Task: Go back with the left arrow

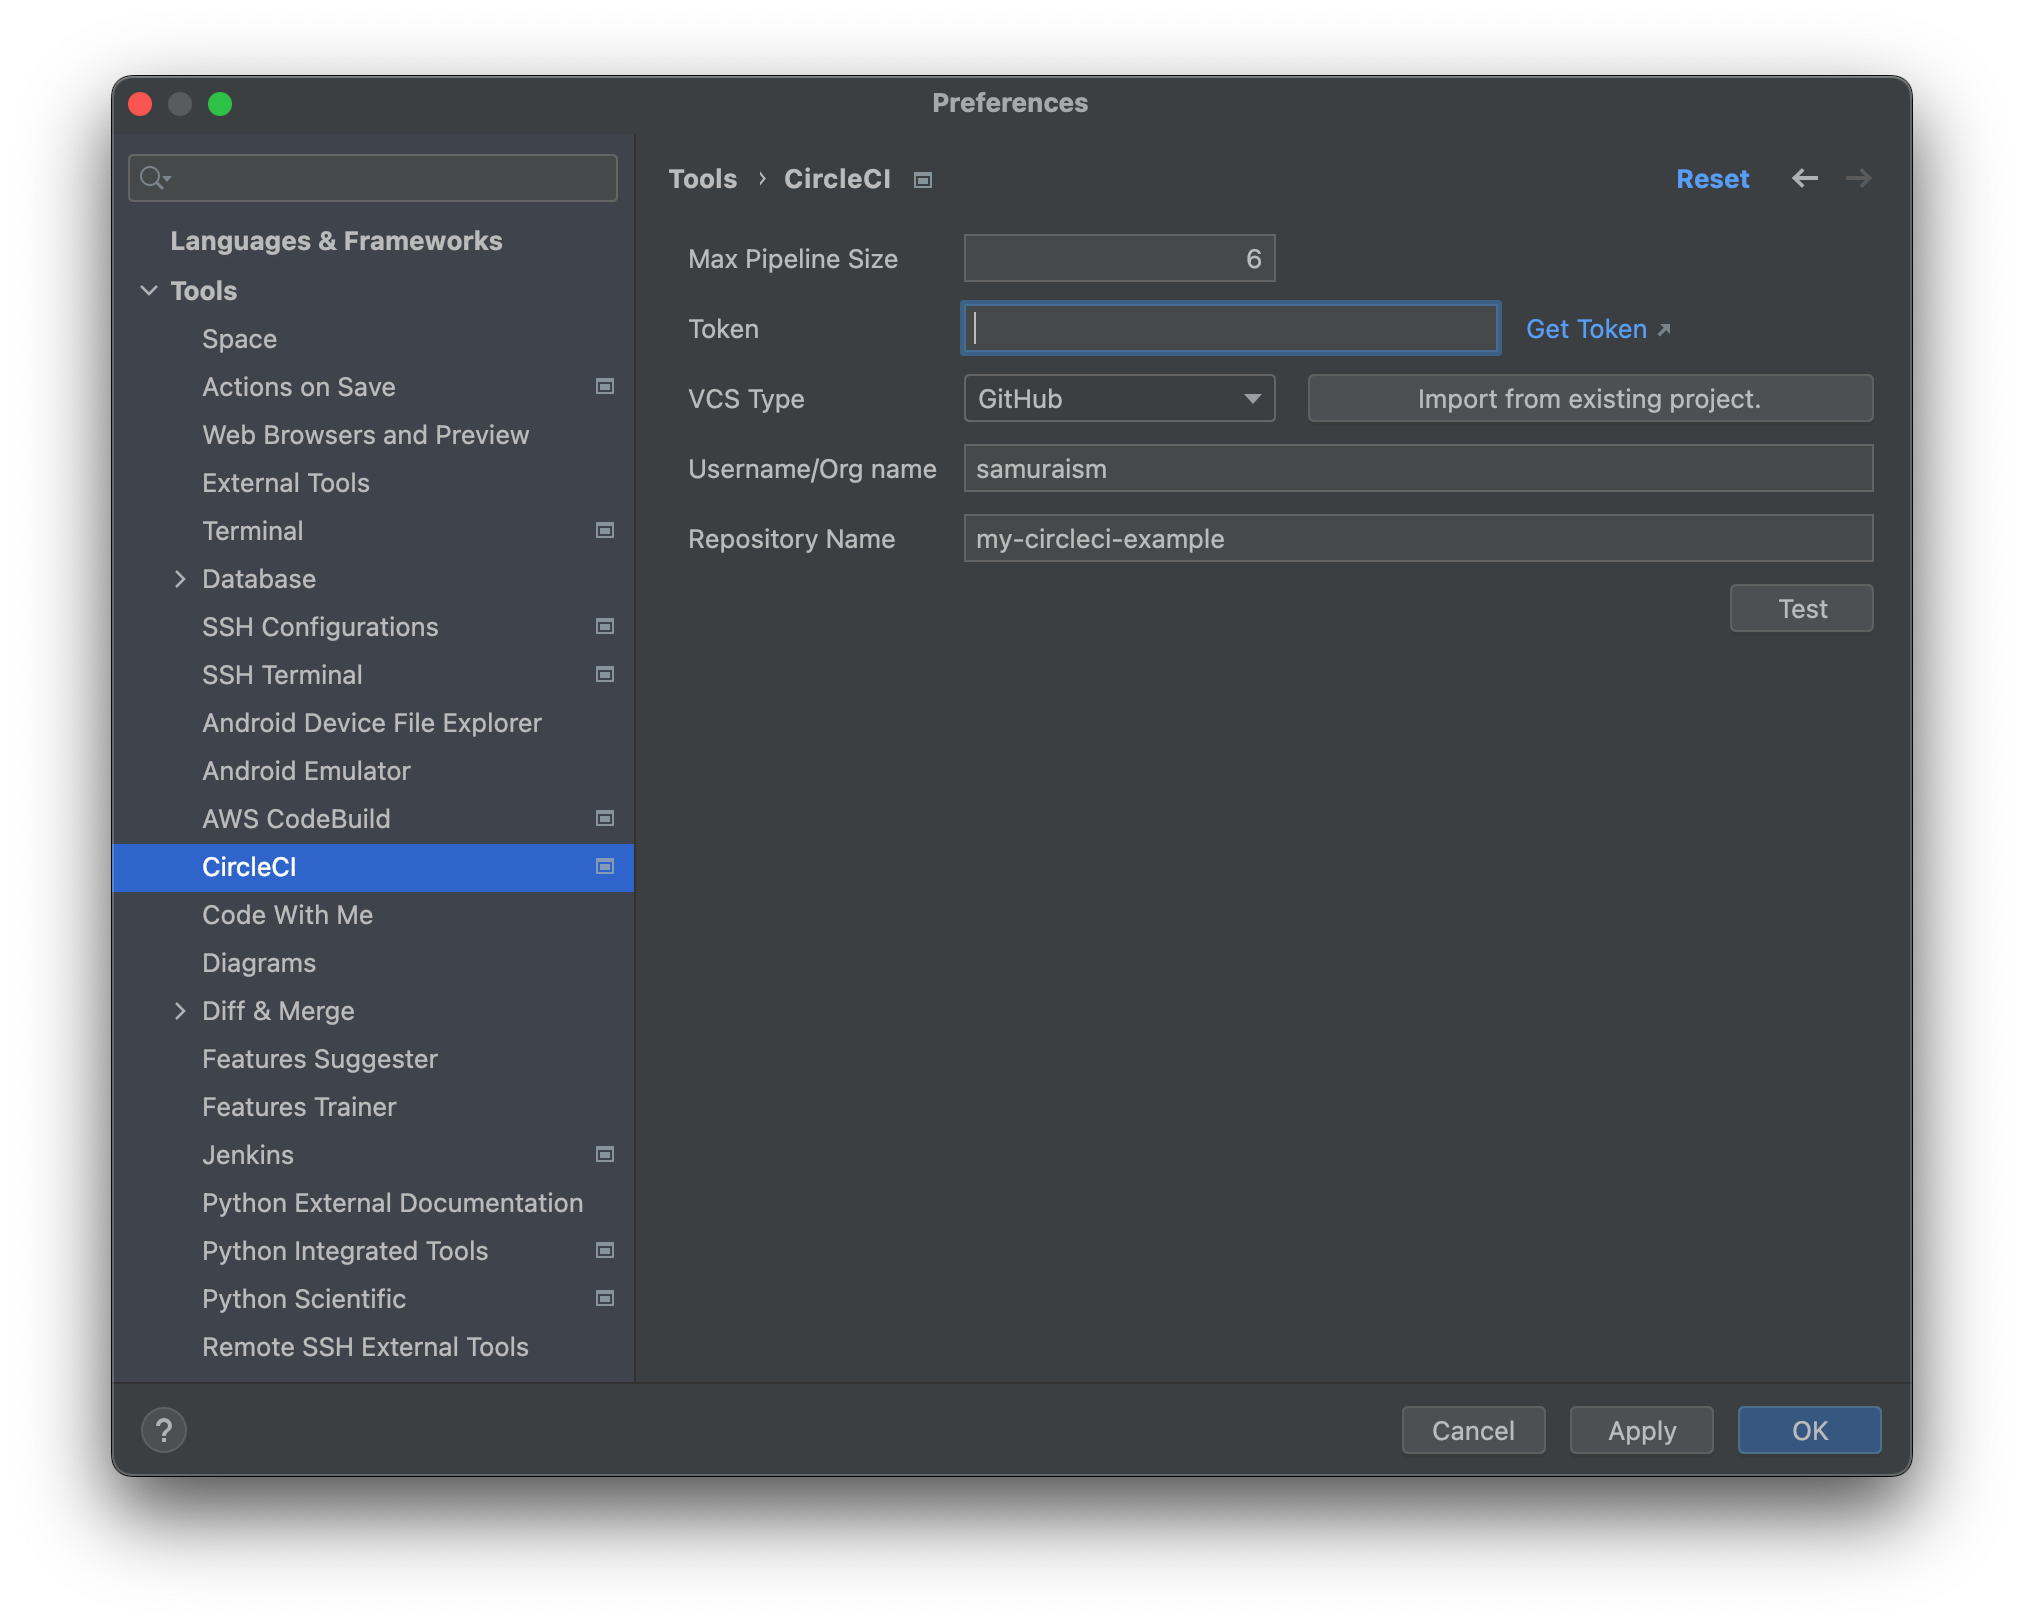Action: tap(1805, 178)
